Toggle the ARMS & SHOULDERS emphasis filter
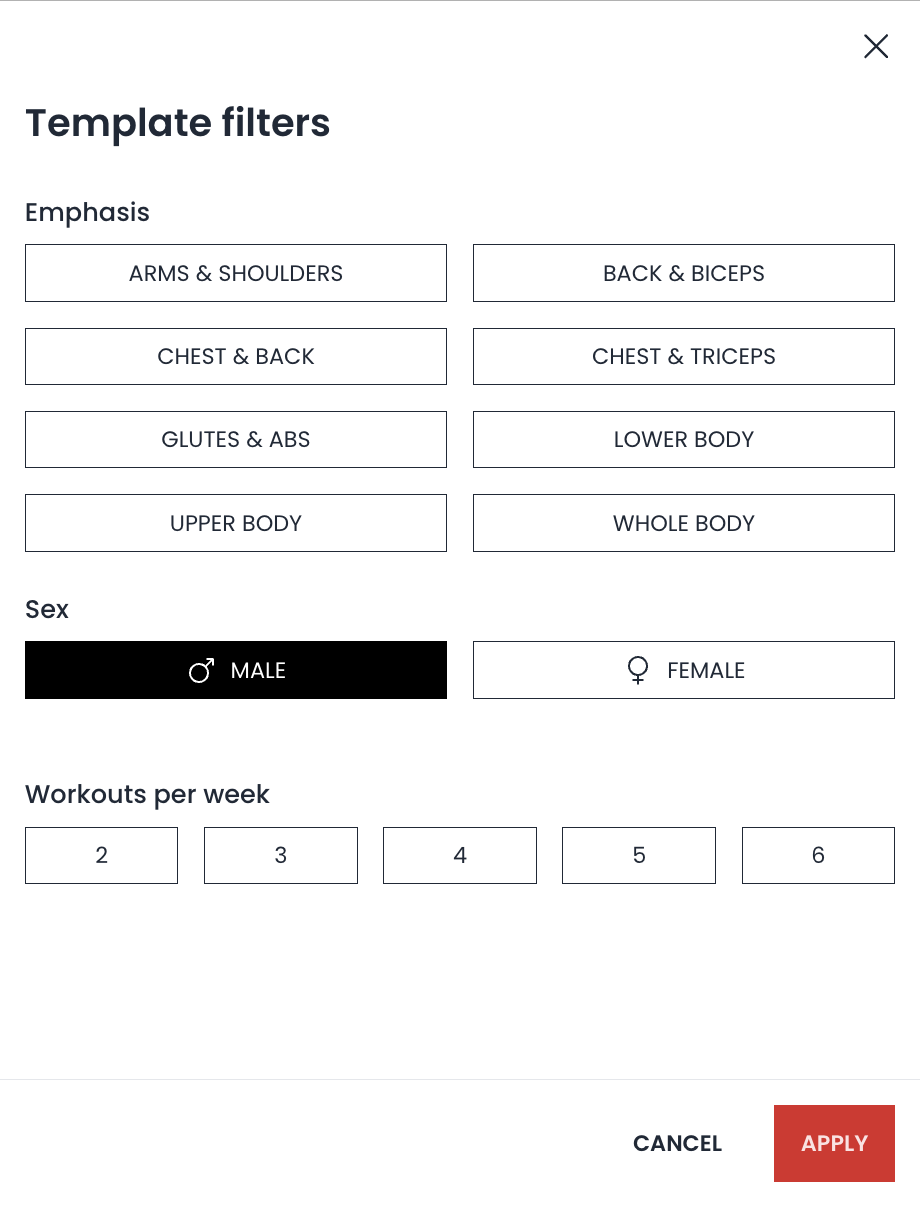920x1208 pixels. point(235,273)
